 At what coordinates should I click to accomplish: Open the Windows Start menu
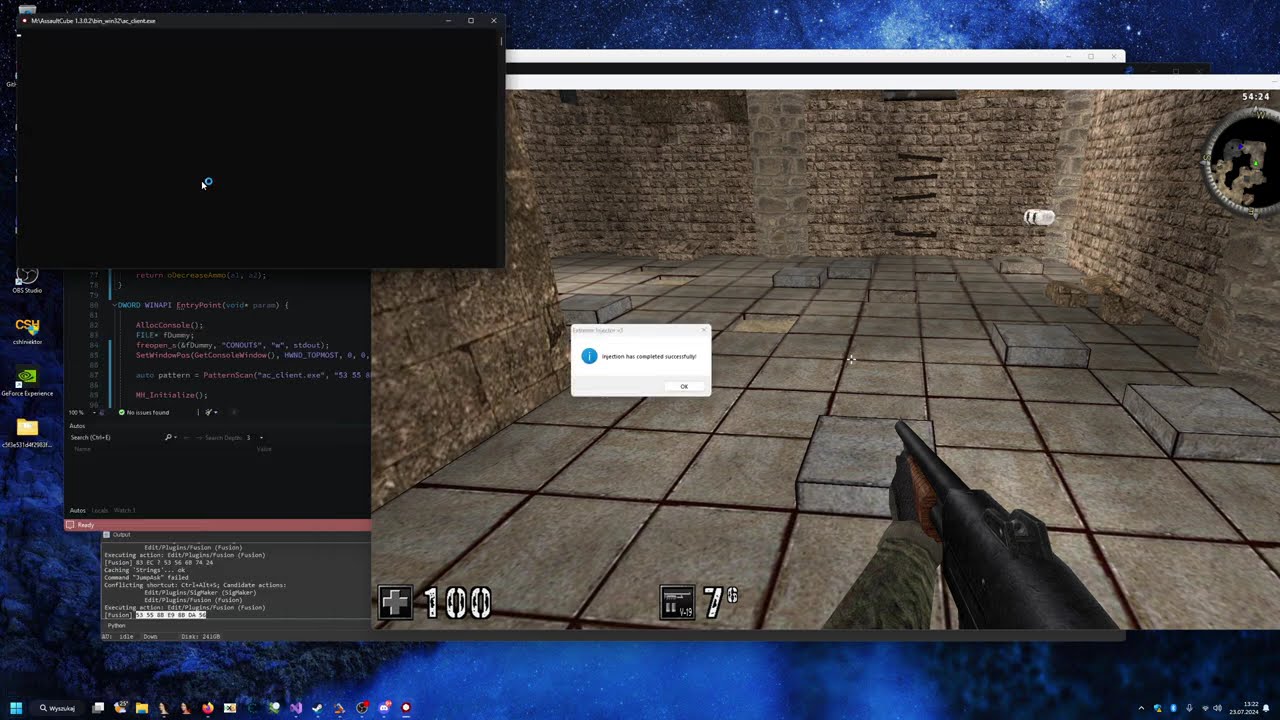point(16,708)
